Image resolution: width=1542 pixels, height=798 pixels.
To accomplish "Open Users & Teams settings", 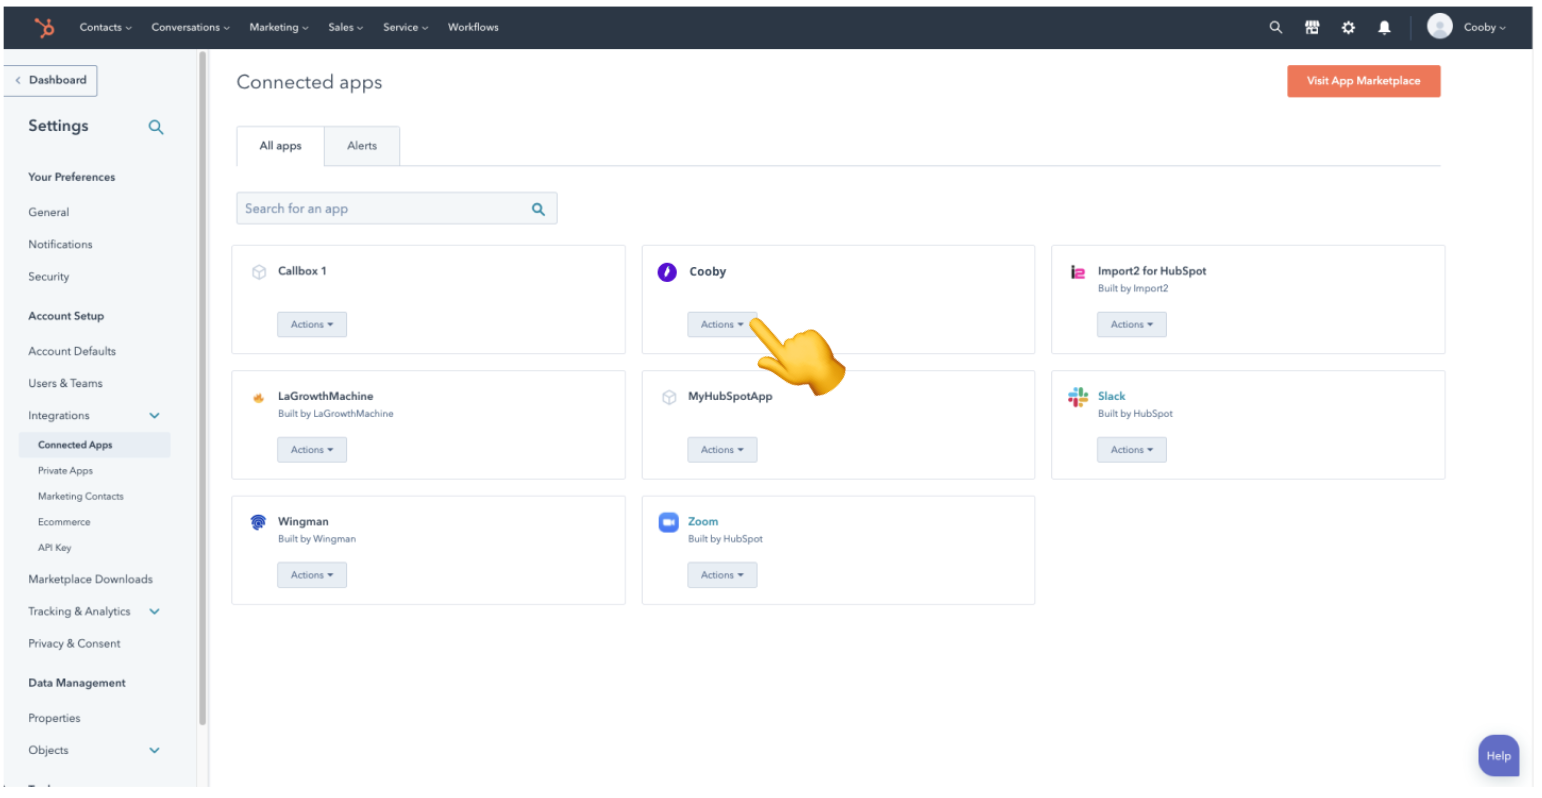I will point(65,383).
